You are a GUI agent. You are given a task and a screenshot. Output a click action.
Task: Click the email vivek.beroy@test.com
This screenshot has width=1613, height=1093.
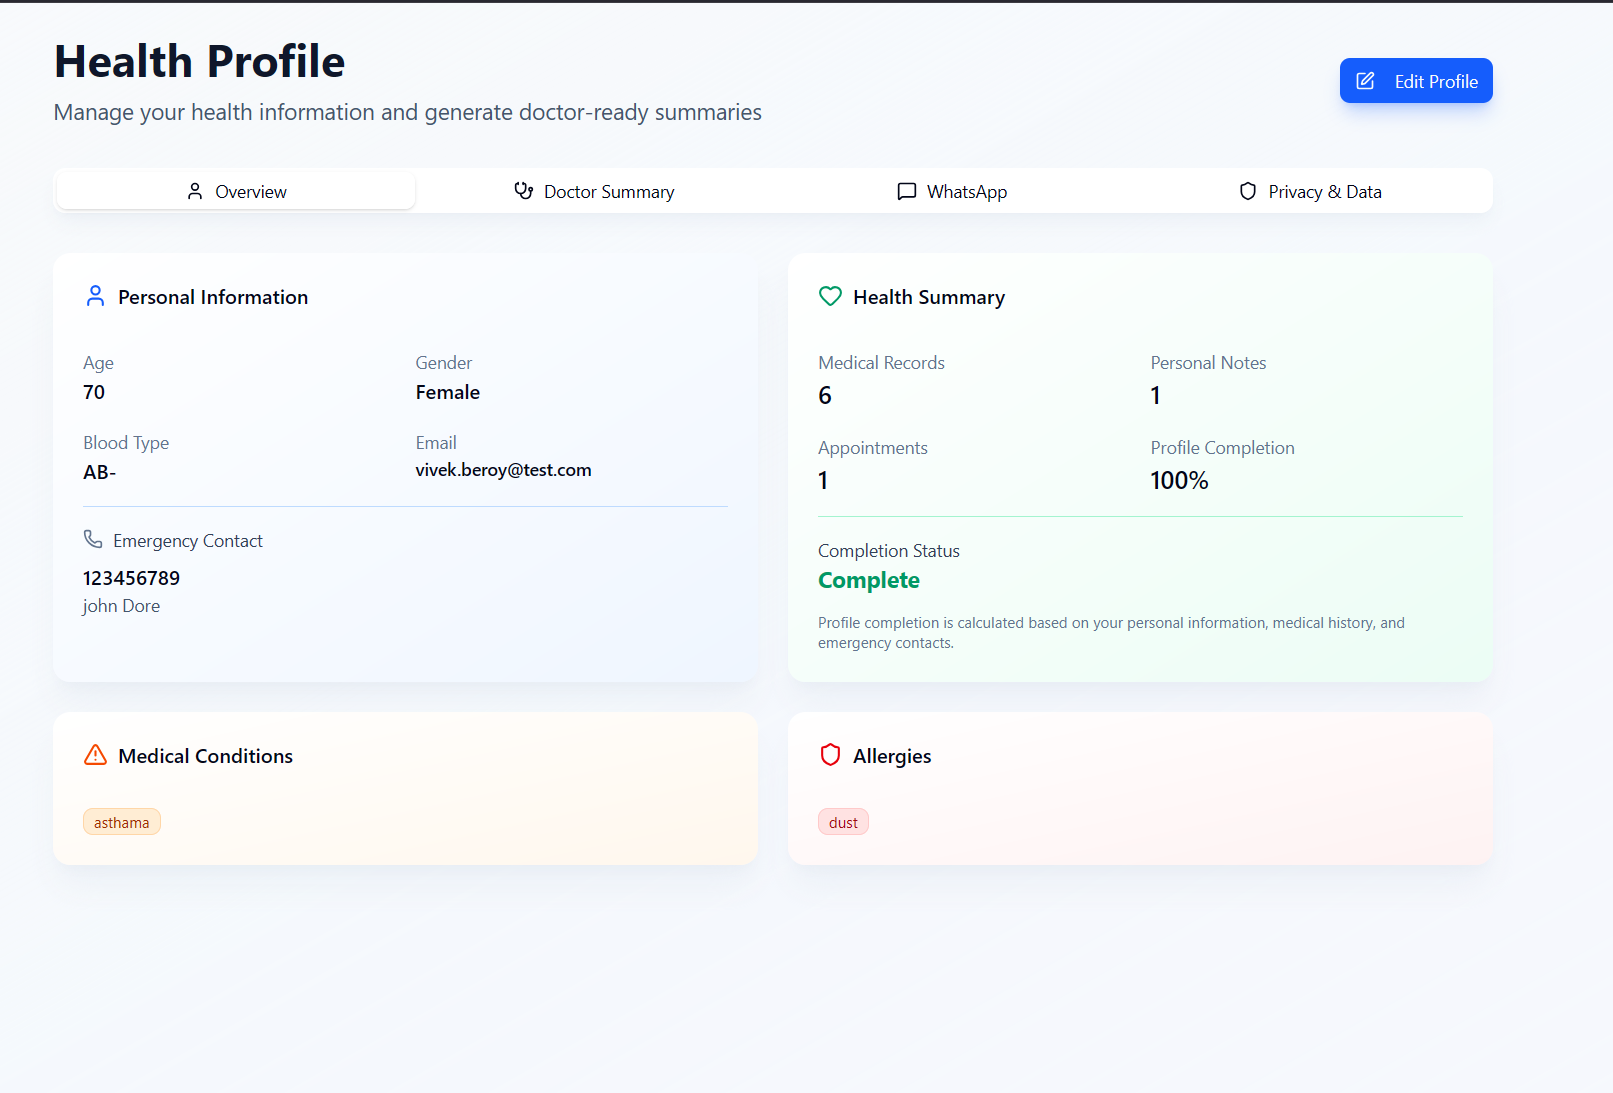503,470
